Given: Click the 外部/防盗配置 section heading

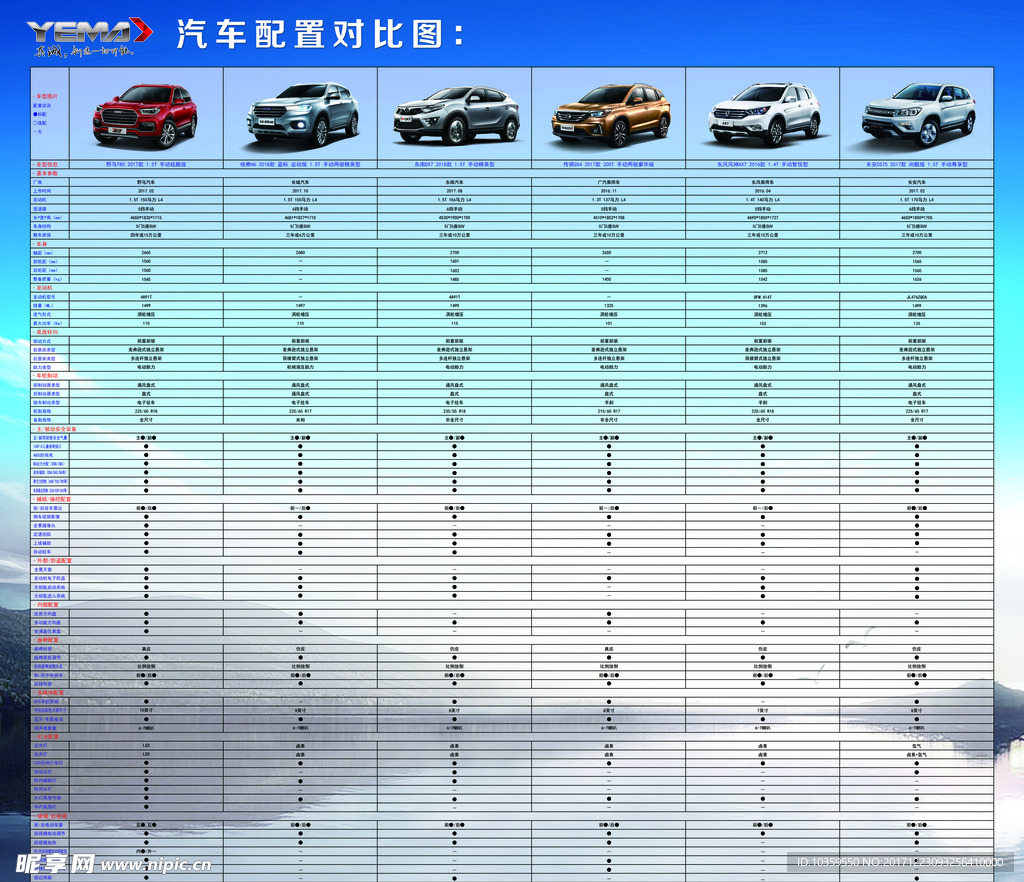Looking at the screenshot, I should point(53,561).
